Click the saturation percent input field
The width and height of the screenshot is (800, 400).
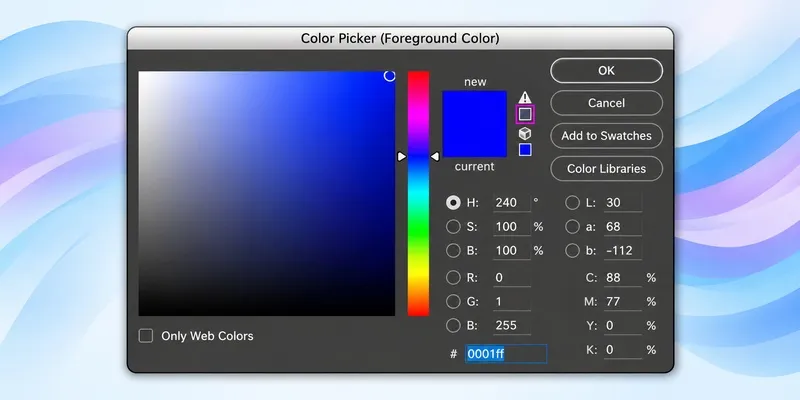pyautogui.click(x=512, y=227)
